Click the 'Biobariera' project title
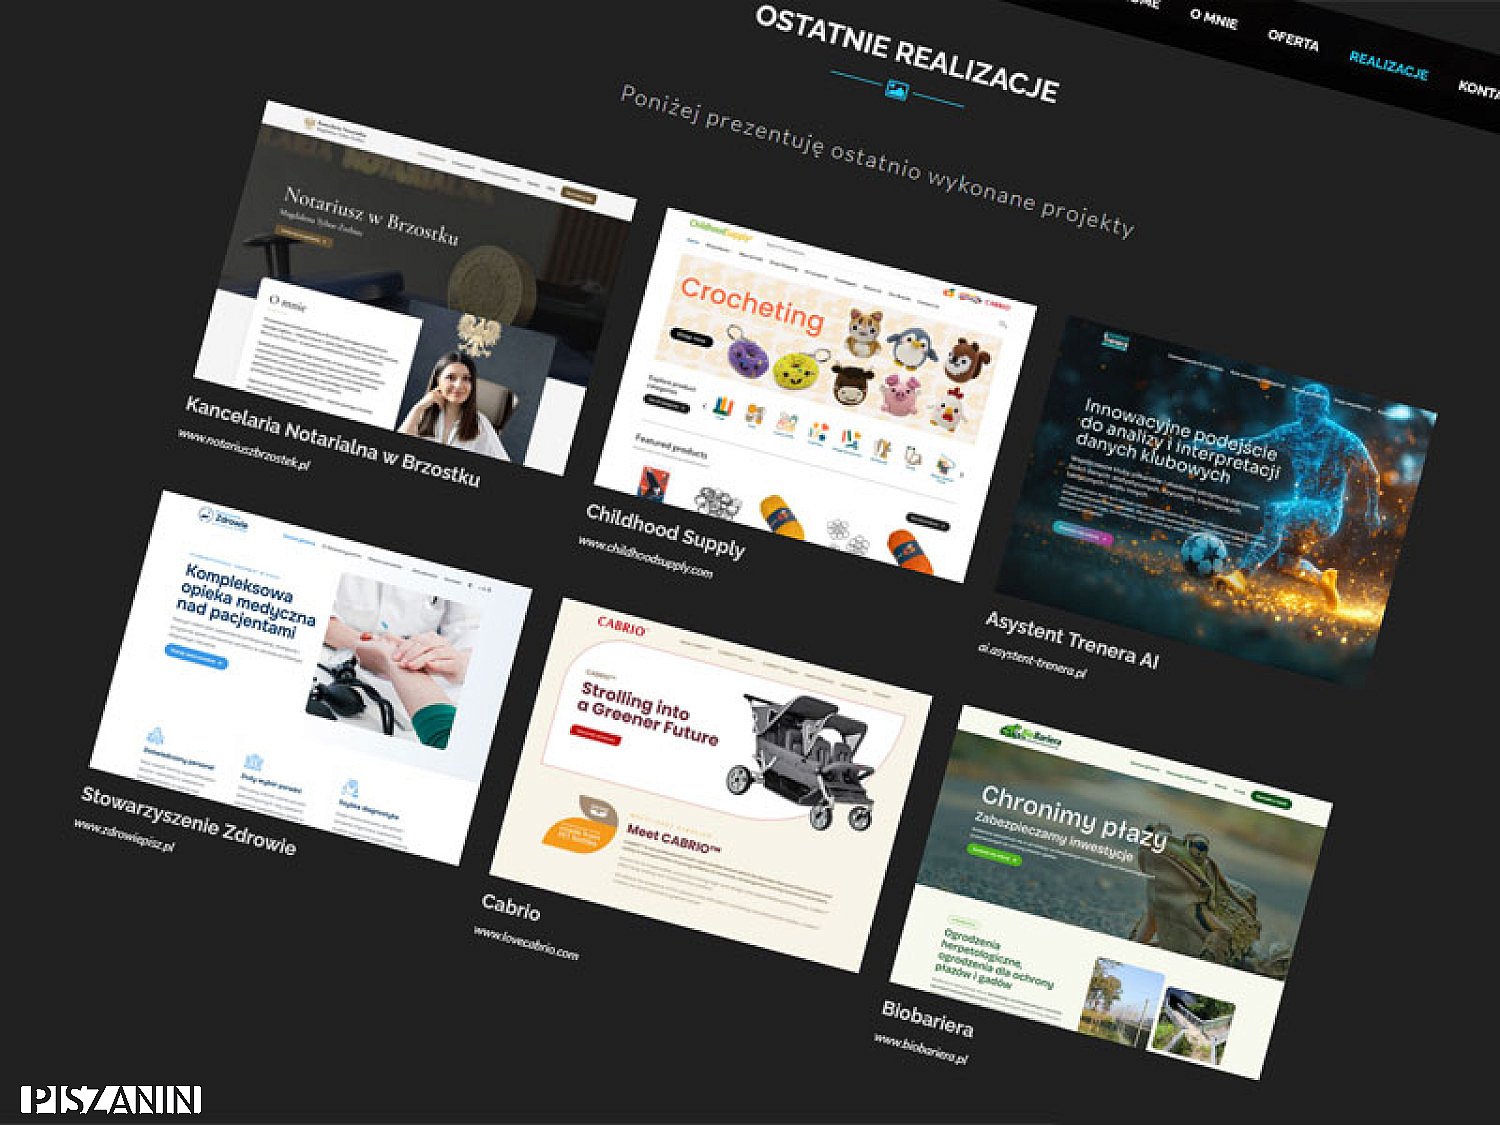Screen dimensions: 1500x1125 [927, 1018]
